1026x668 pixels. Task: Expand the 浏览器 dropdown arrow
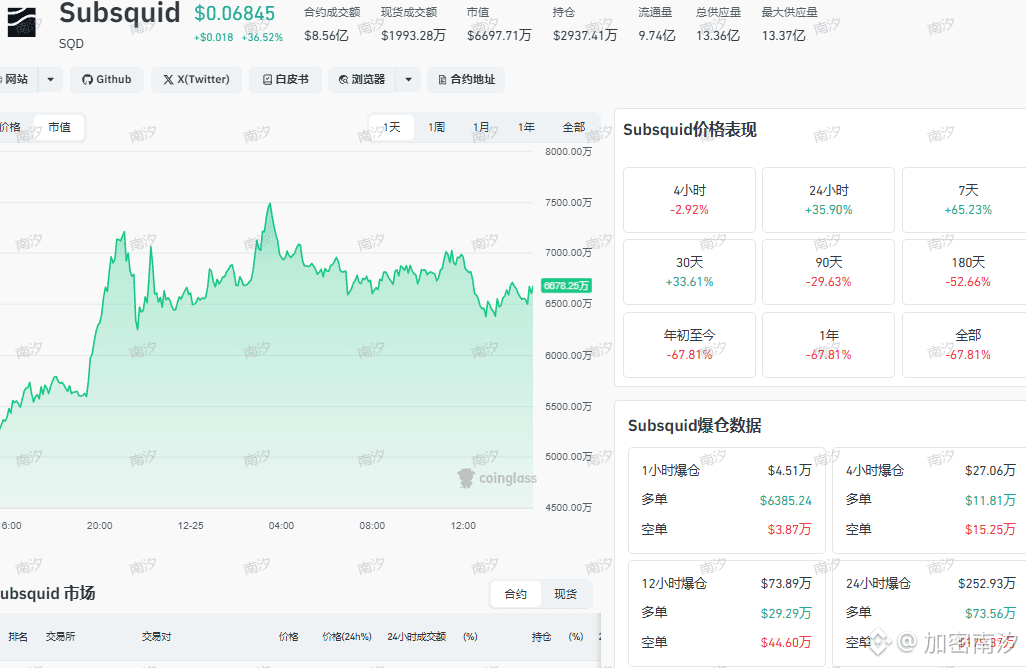408,80
